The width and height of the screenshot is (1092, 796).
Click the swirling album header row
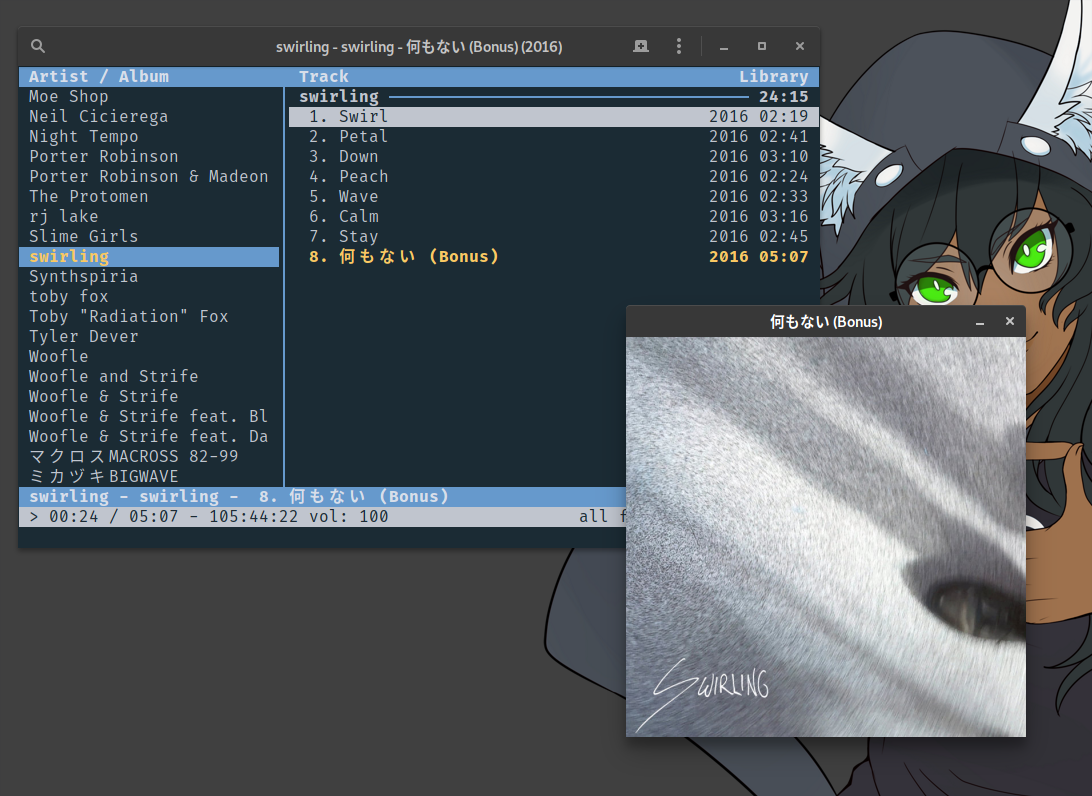tap(554, 97)
